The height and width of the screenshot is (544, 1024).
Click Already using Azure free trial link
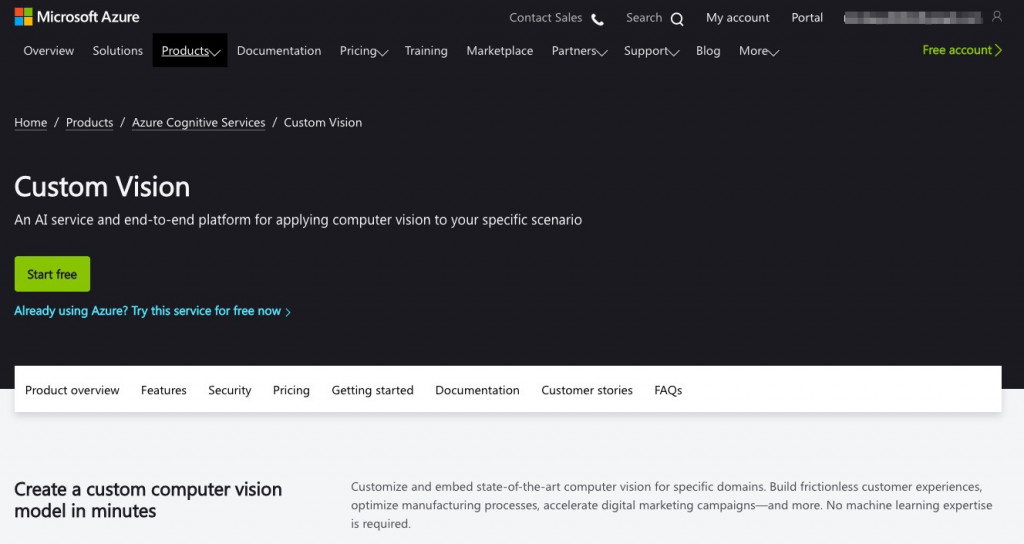pos(152,311)
